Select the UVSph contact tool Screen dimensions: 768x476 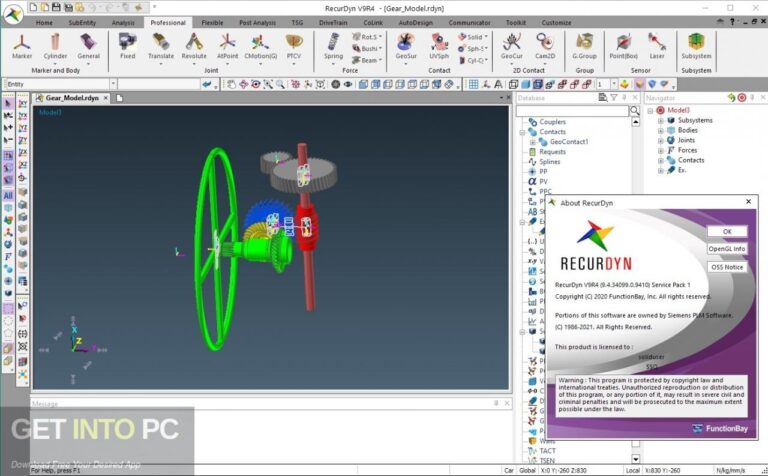[439, 47]
